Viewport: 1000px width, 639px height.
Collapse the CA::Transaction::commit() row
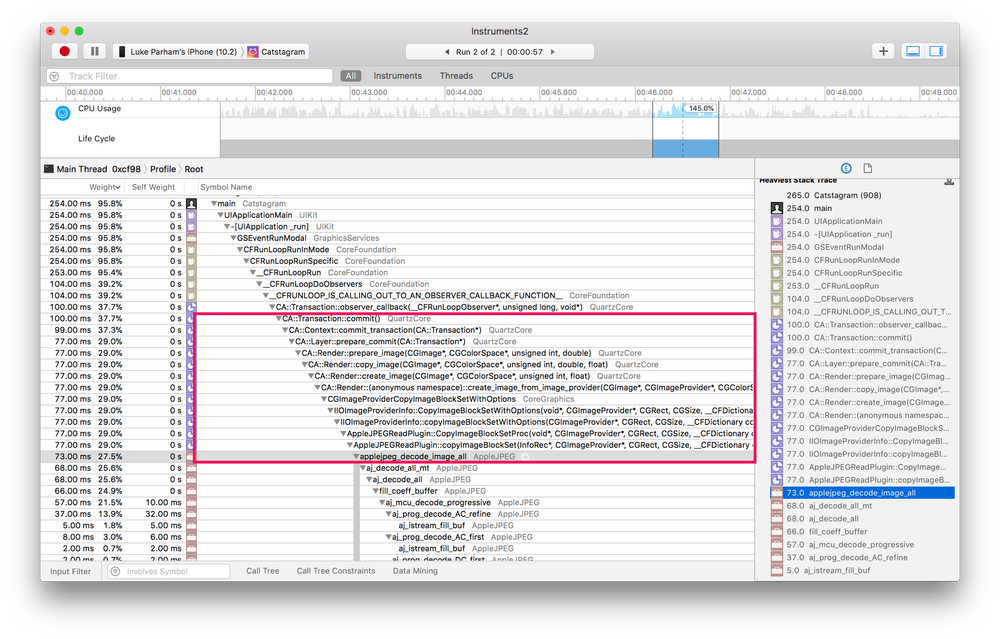(279, 318)
